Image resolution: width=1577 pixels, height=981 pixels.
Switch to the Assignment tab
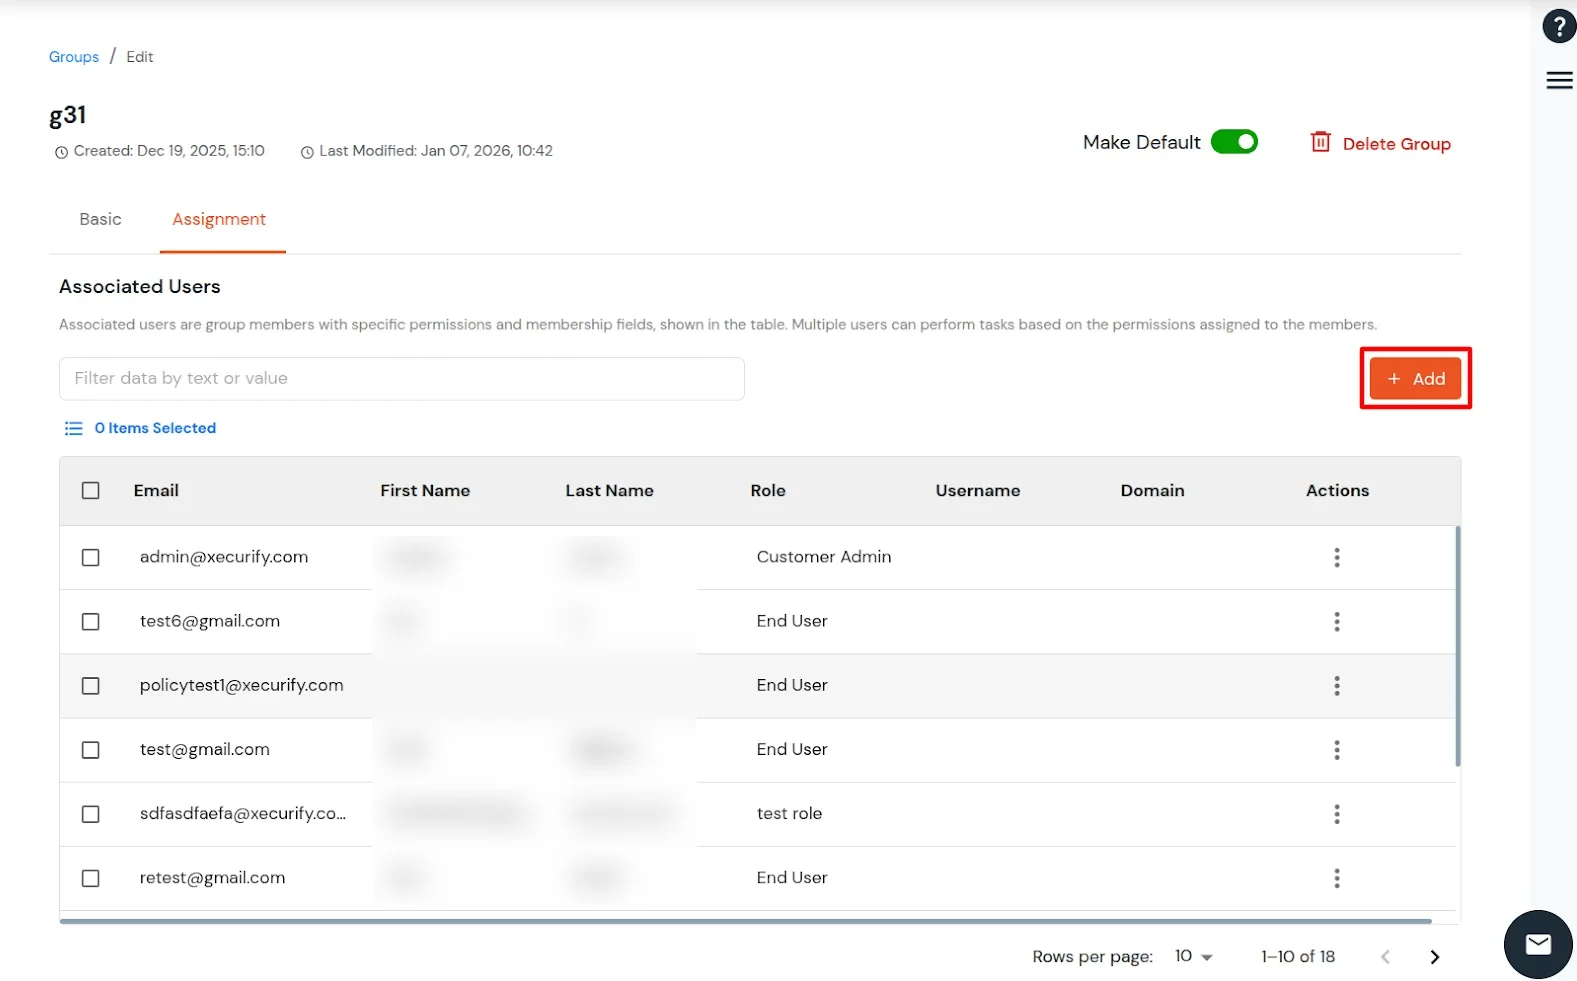coord(219,219)
